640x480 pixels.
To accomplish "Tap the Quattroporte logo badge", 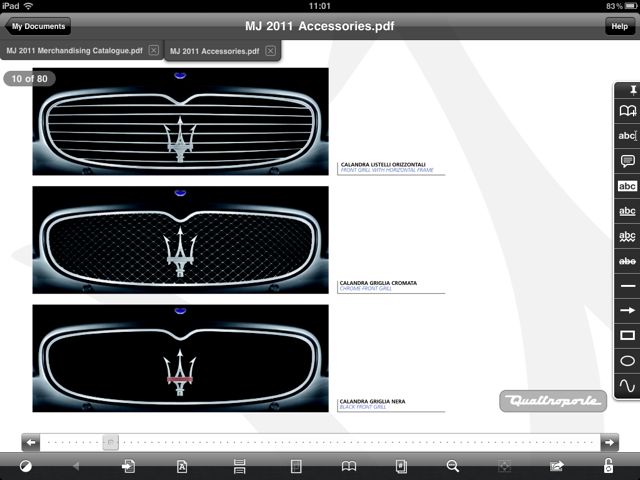I will point(553,401).
